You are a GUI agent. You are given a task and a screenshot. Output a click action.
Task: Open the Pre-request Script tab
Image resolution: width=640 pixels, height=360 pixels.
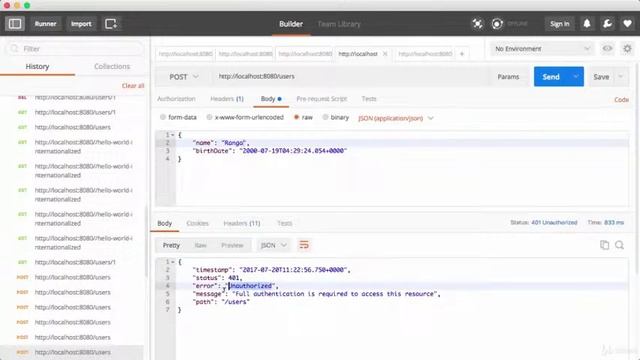pos(322,99)
